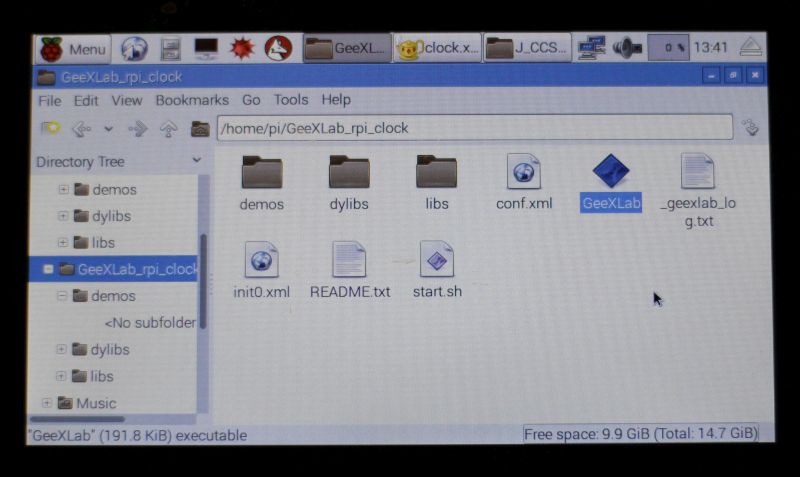Click the Free space status bar text
Screen dimensions: 800x477
[640, 434]
